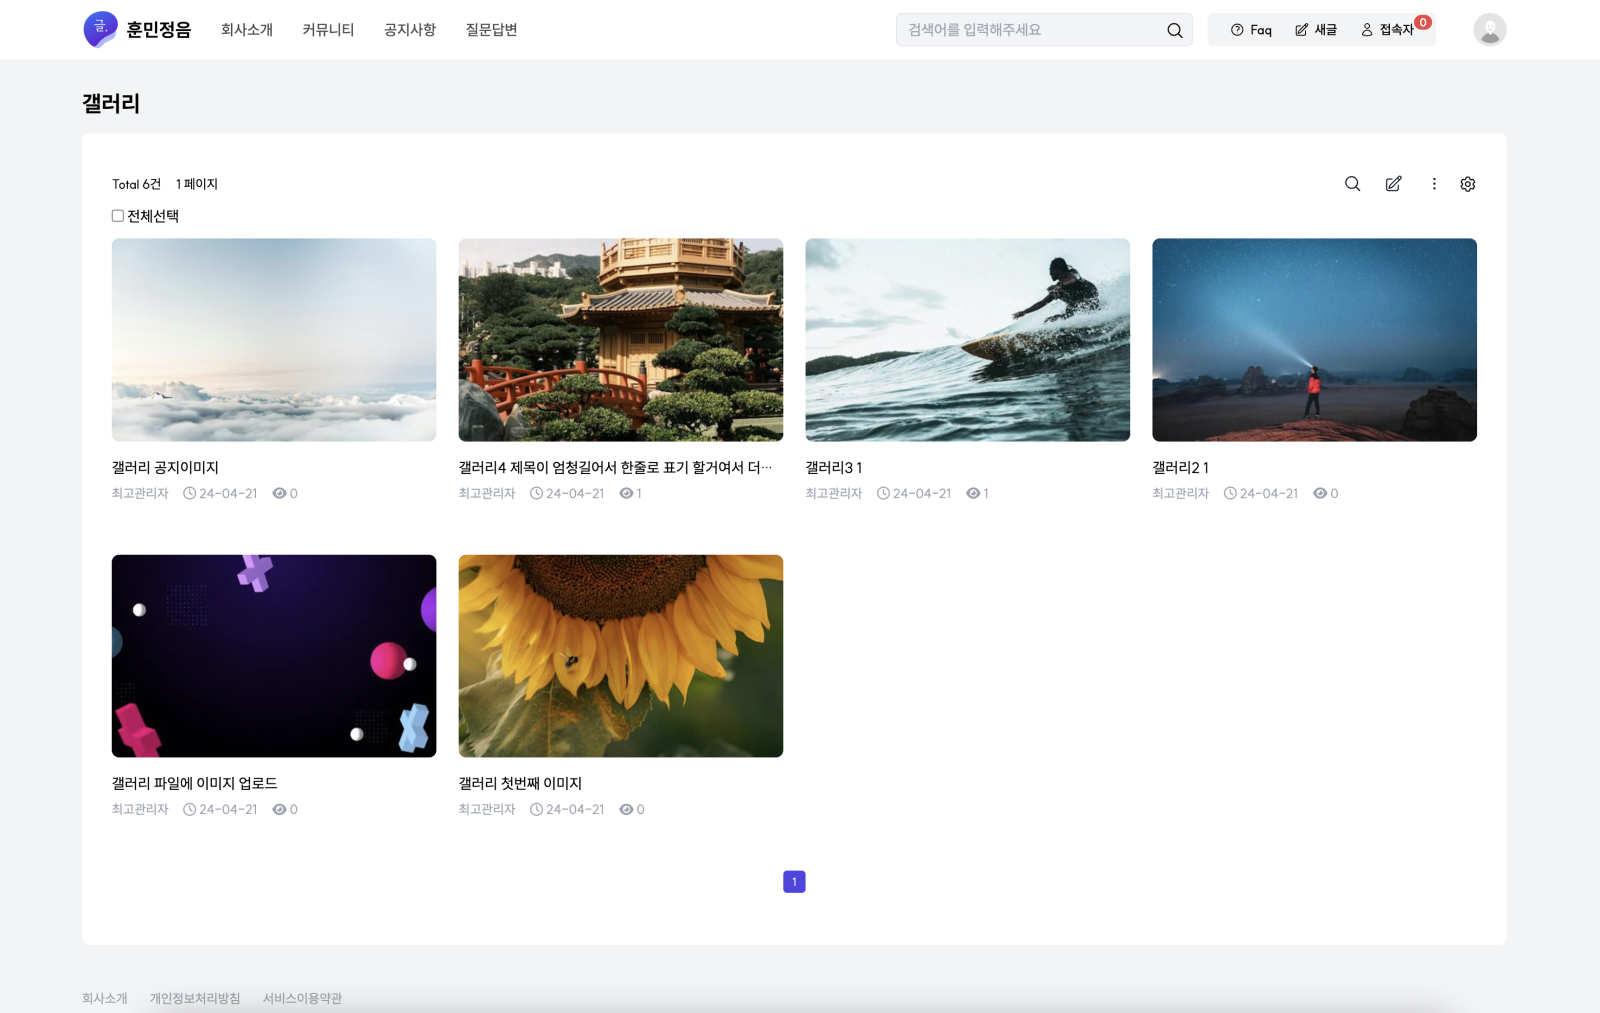Click the 훈민정음 logo icon
The height and width of the screenshot is (1013, 1600).
pos(100,29)
